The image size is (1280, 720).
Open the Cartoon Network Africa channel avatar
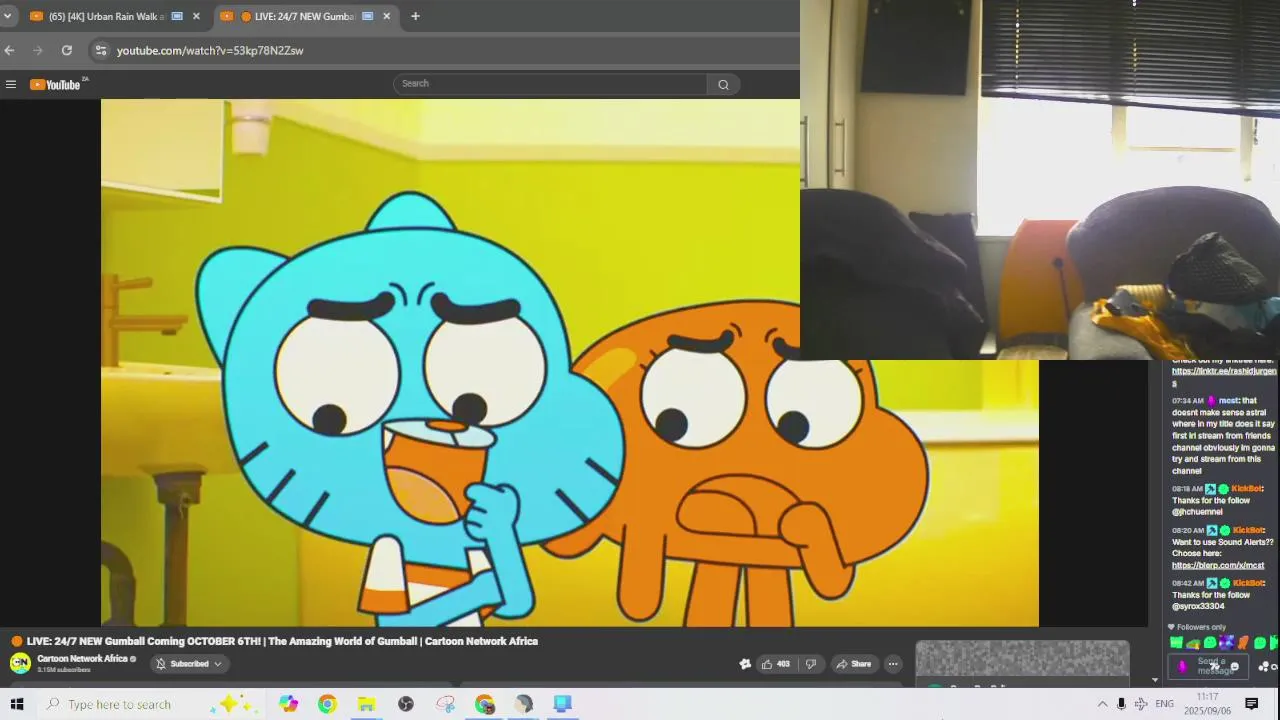pos(20,663)
